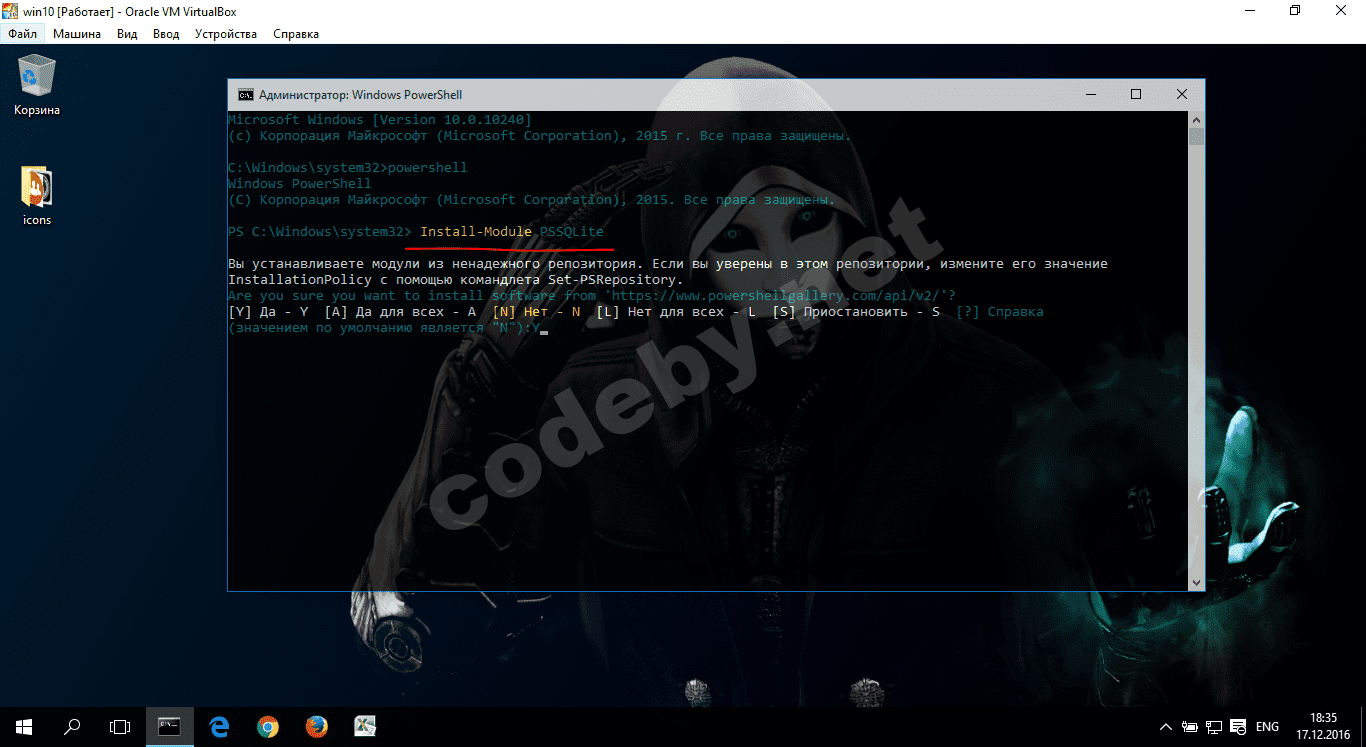The height and width of the screenshot is (747, 1366).
Task: Click the PowerShell scrollbar down arrow
Action: (x=1196, y=582)
